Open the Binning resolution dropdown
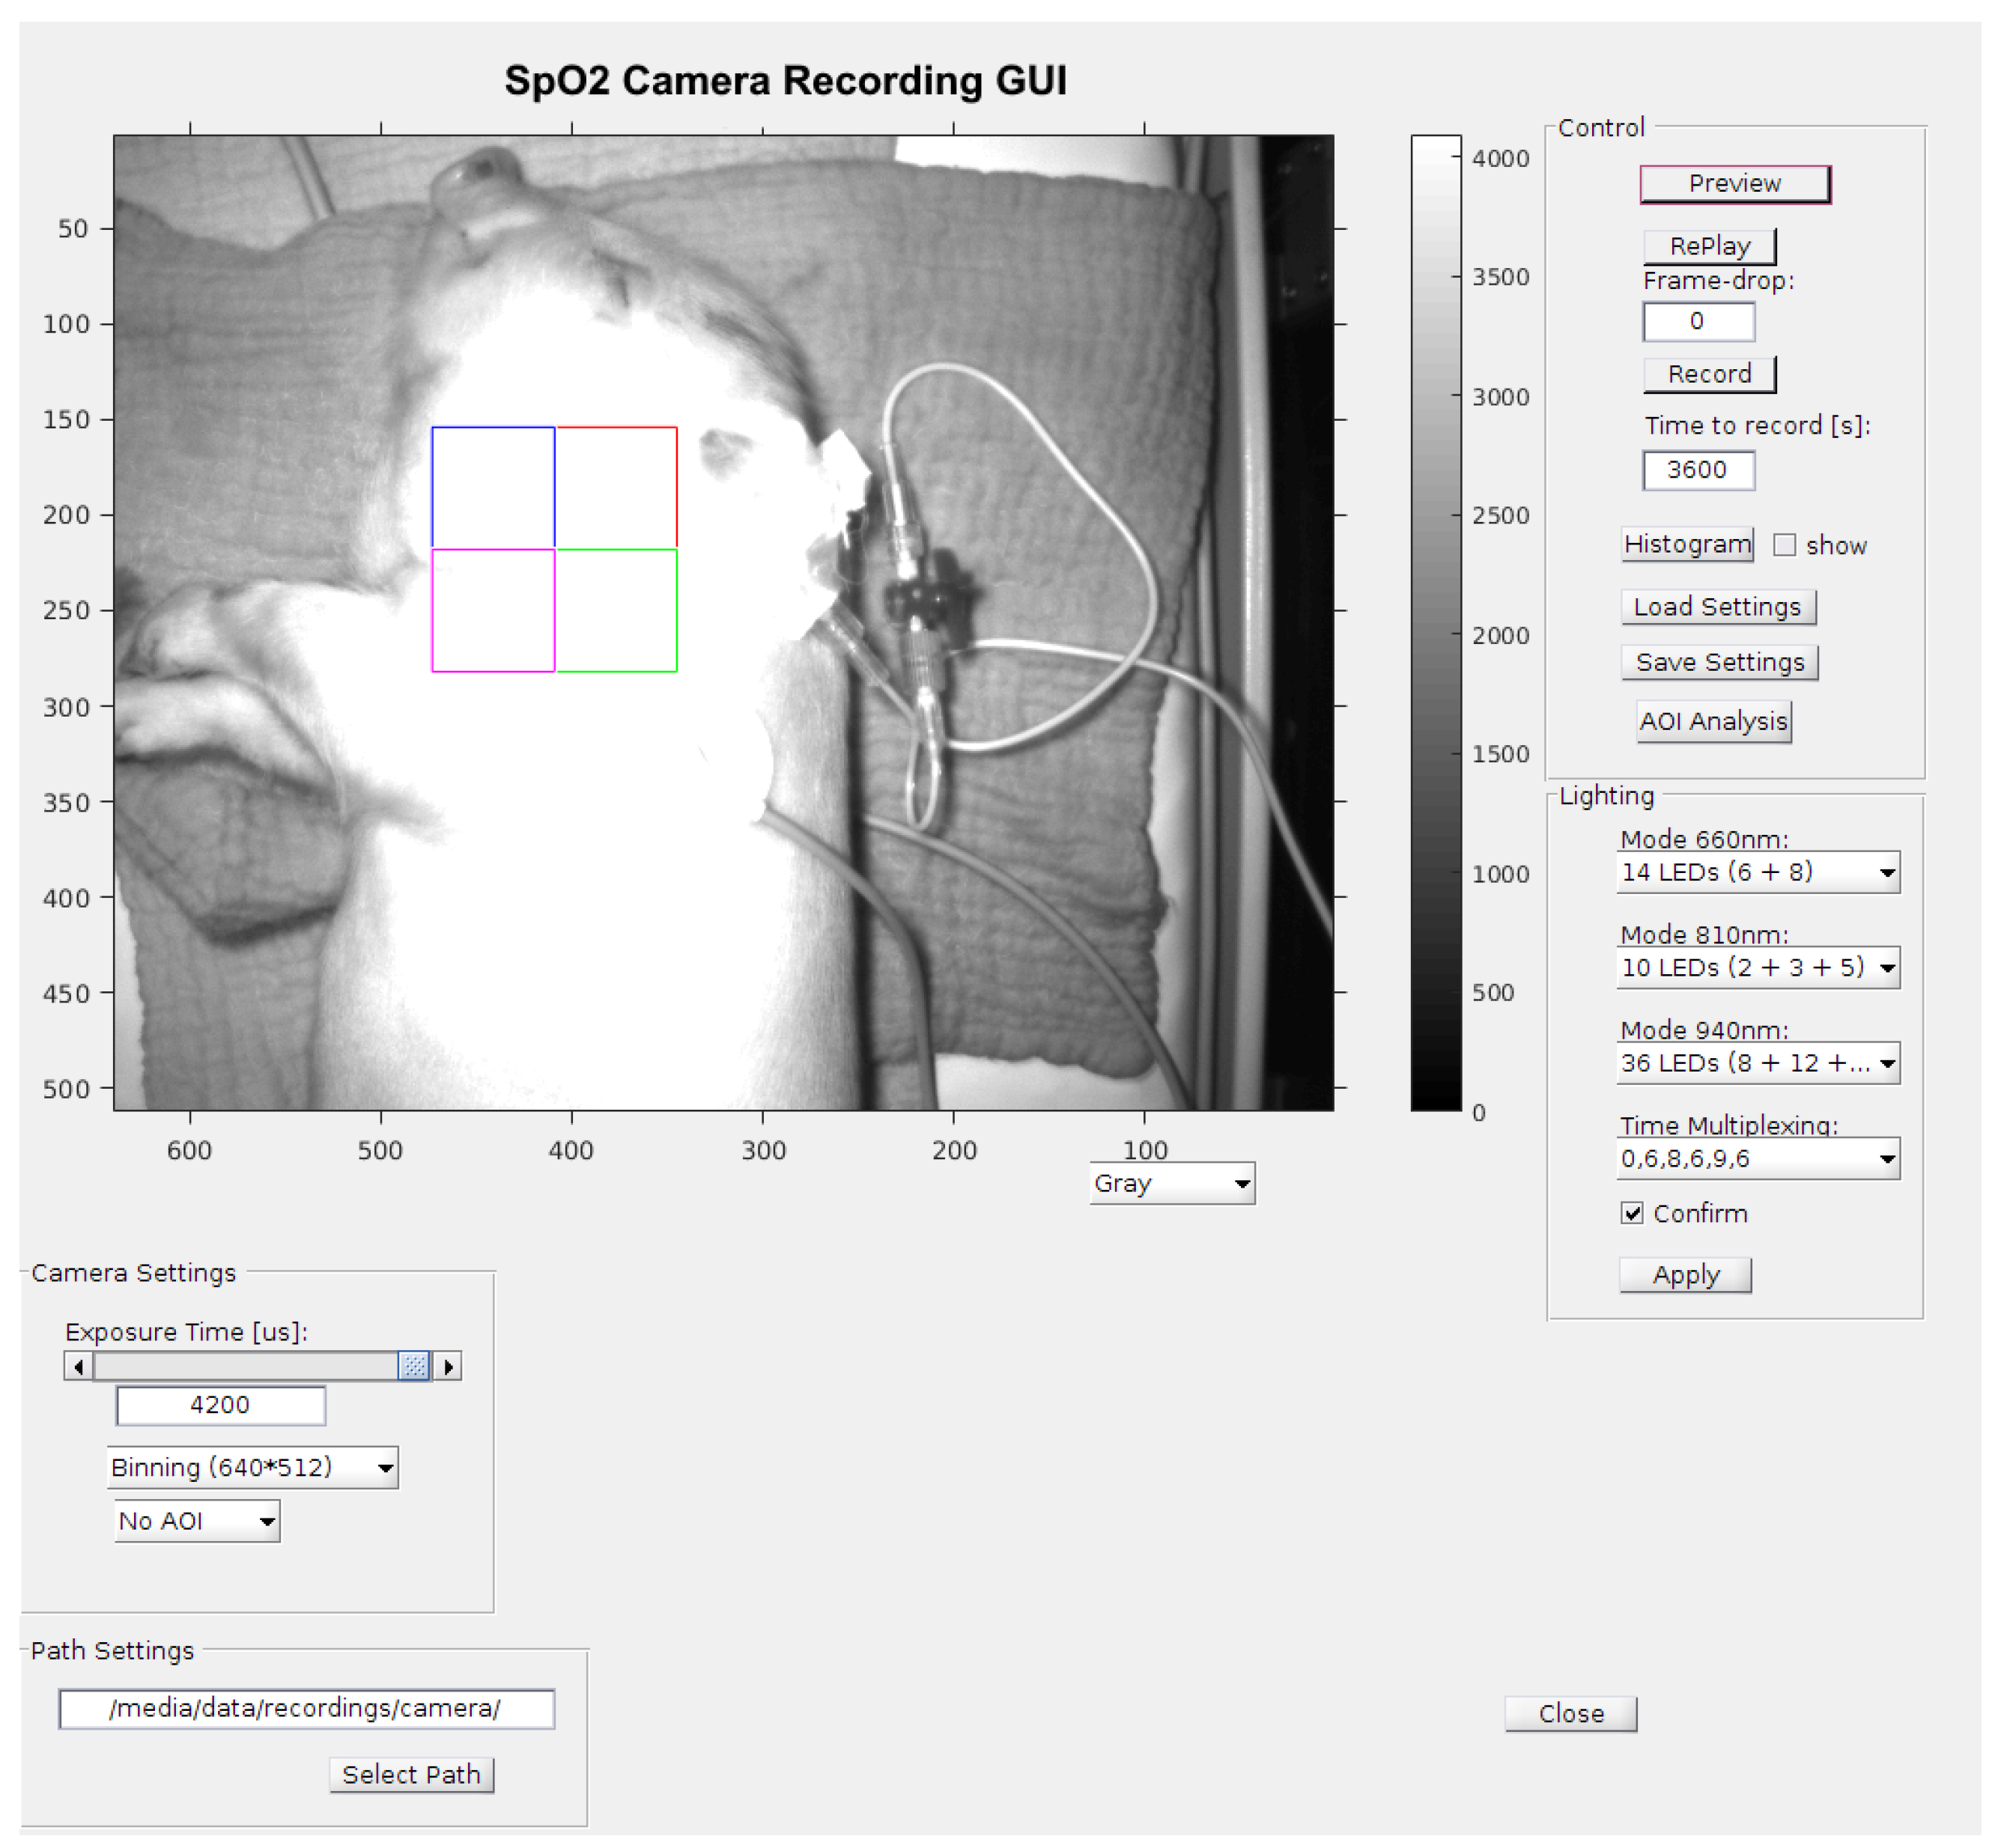This screenshot has height=1848, width=2001. (252, 1468)
